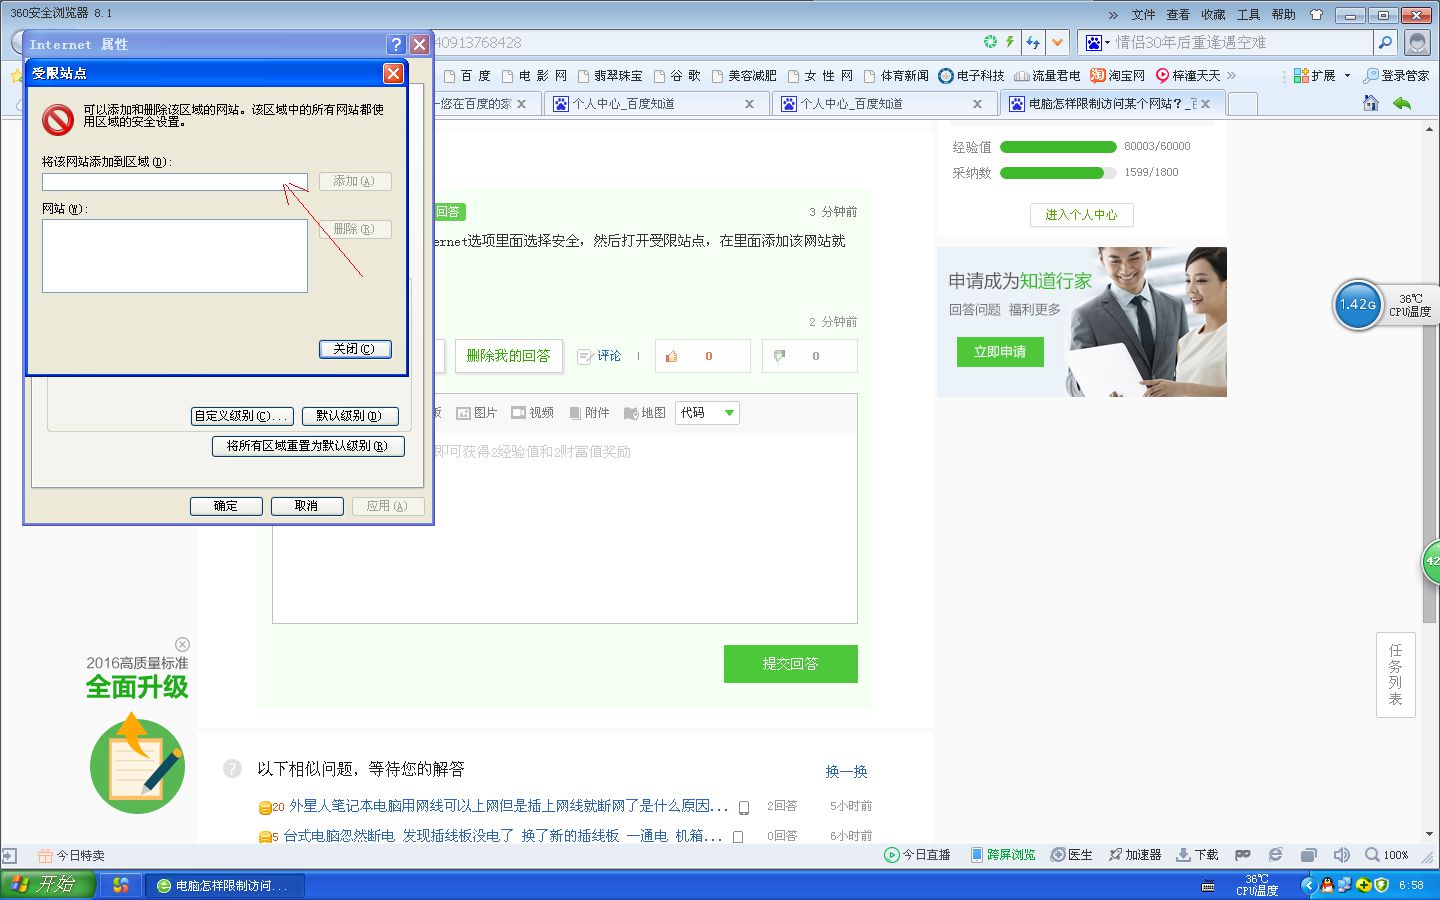The width and height of the screenshot is (1440, 900).
Task: Insert an image with the 图片 icon
Action: (x=477, y=412)
